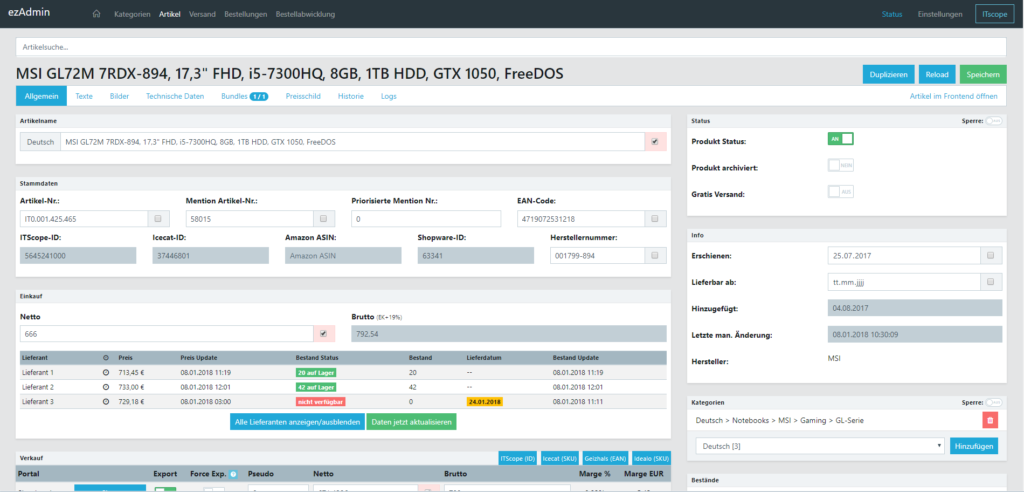Click the green Speichern button
This screenshot has height=492, width=1024.
984,74
